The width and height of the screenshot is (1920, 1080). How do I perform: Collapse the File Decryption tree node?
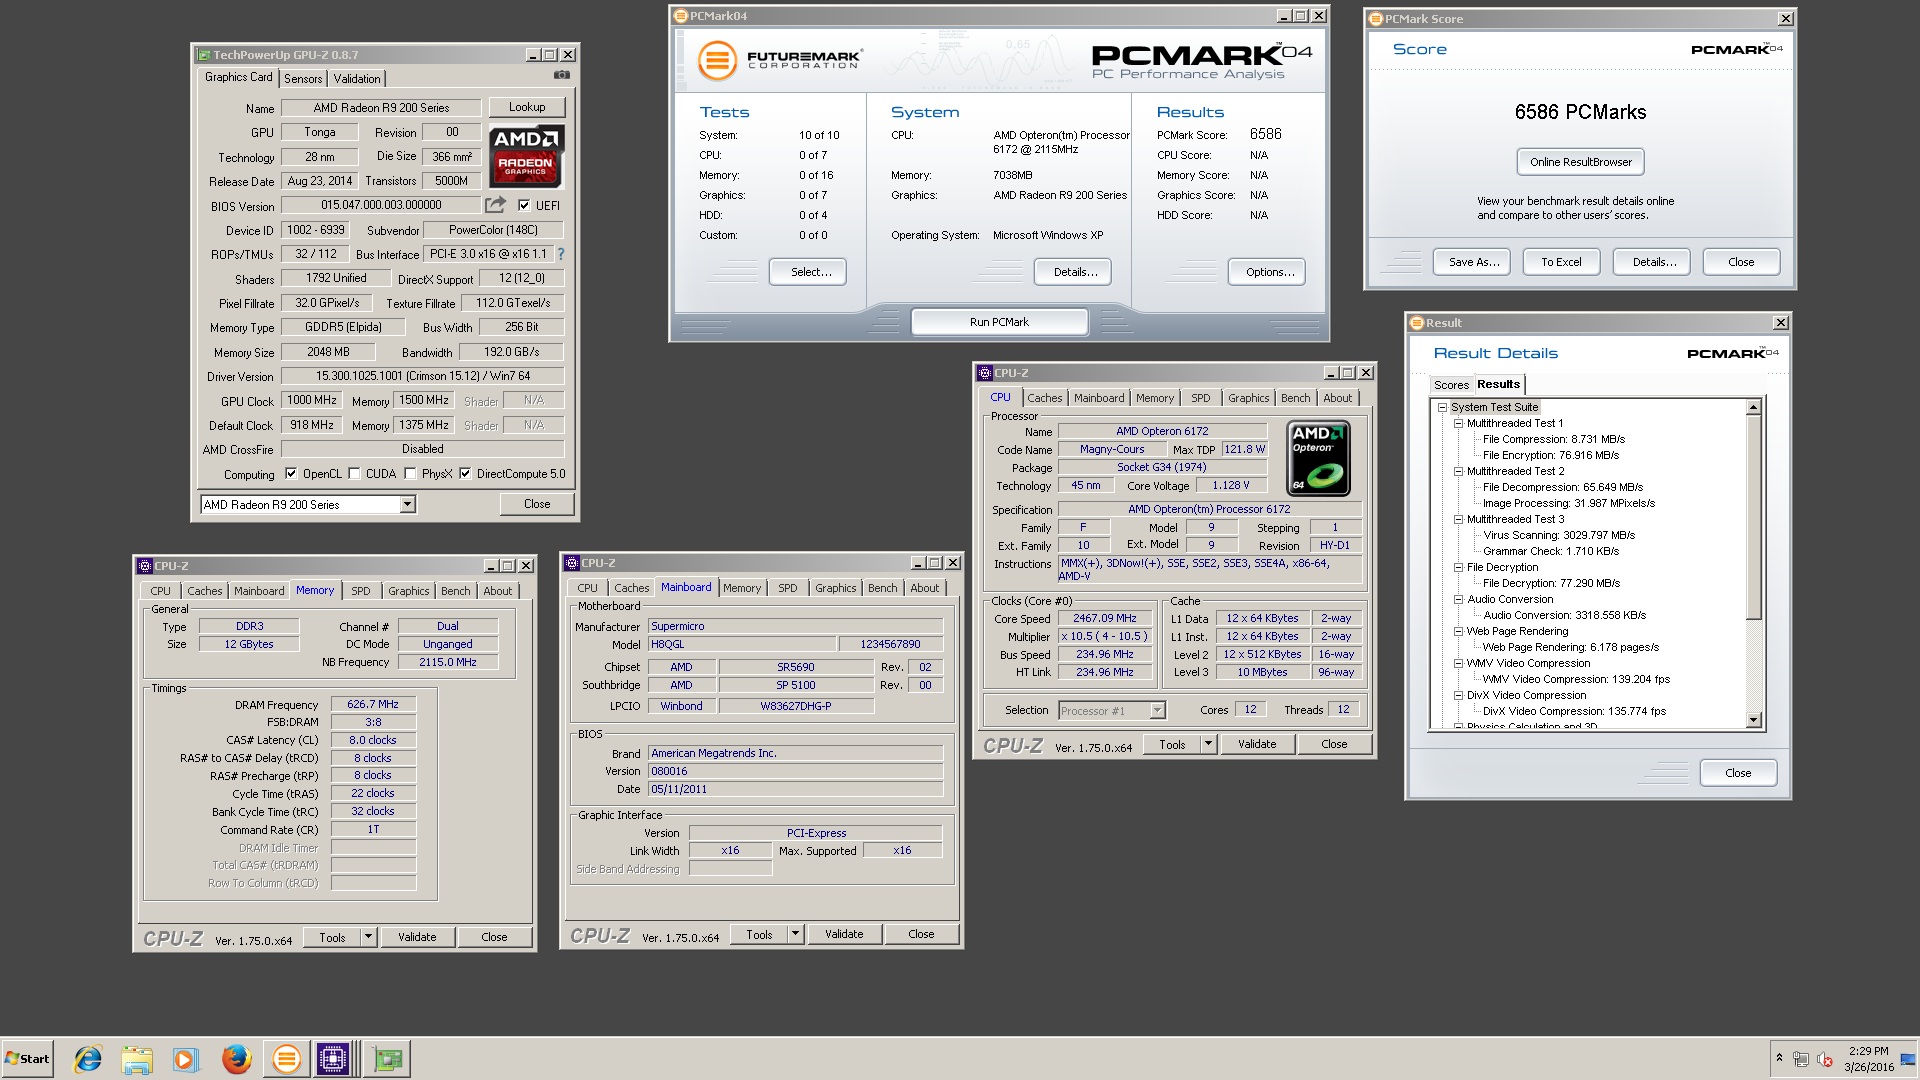[x=1458, y=567]
